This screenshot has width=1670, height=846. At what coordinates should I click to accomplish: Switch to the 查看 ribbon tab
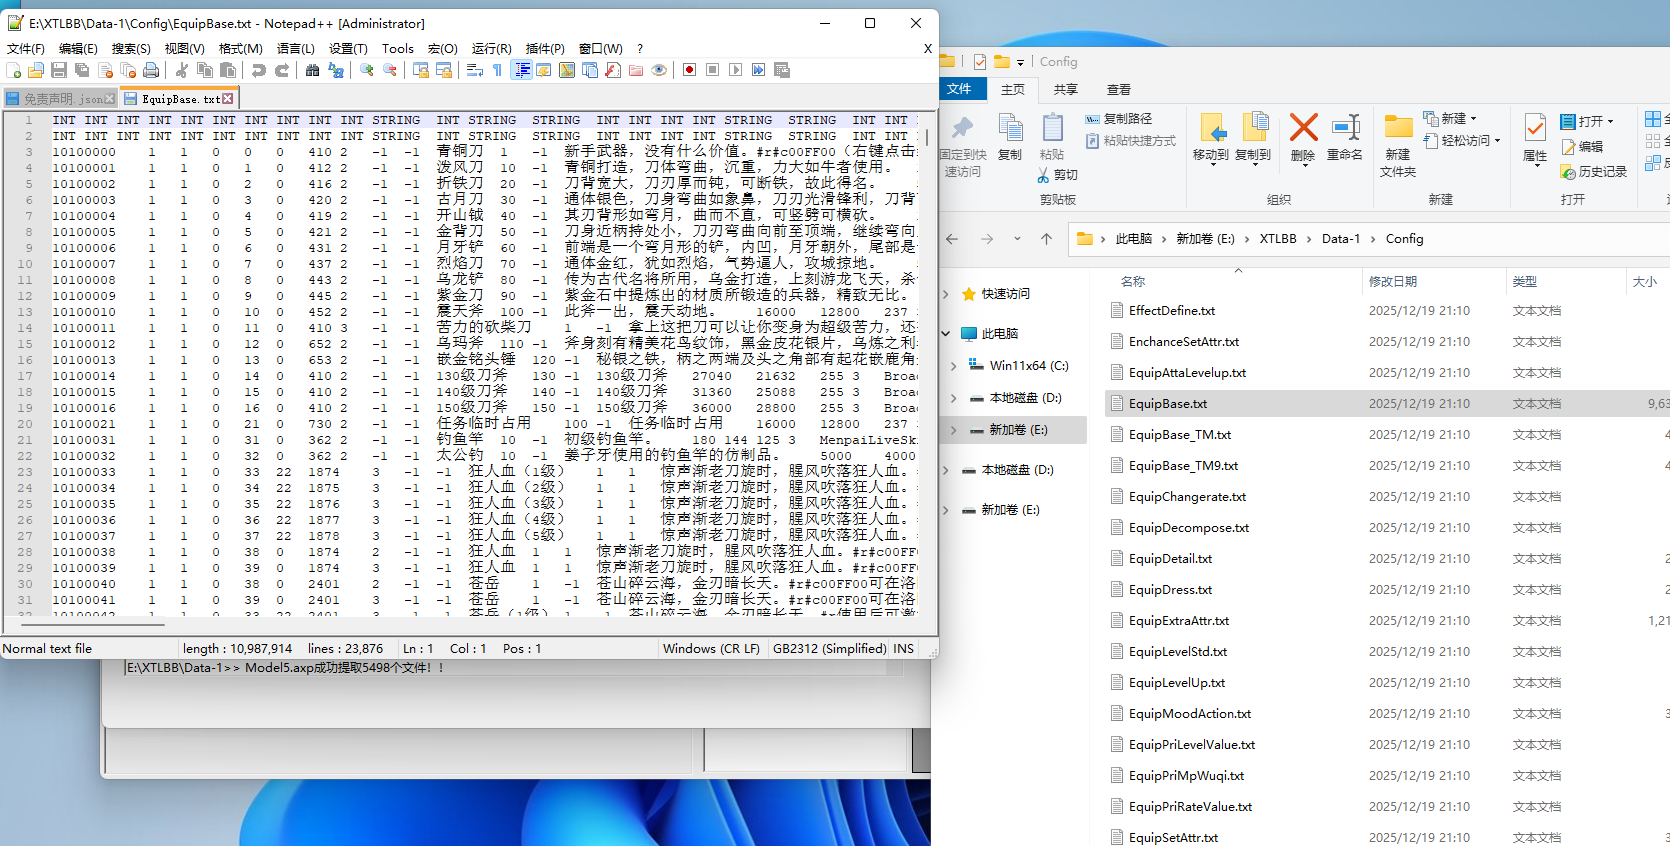pos(1118,89)
